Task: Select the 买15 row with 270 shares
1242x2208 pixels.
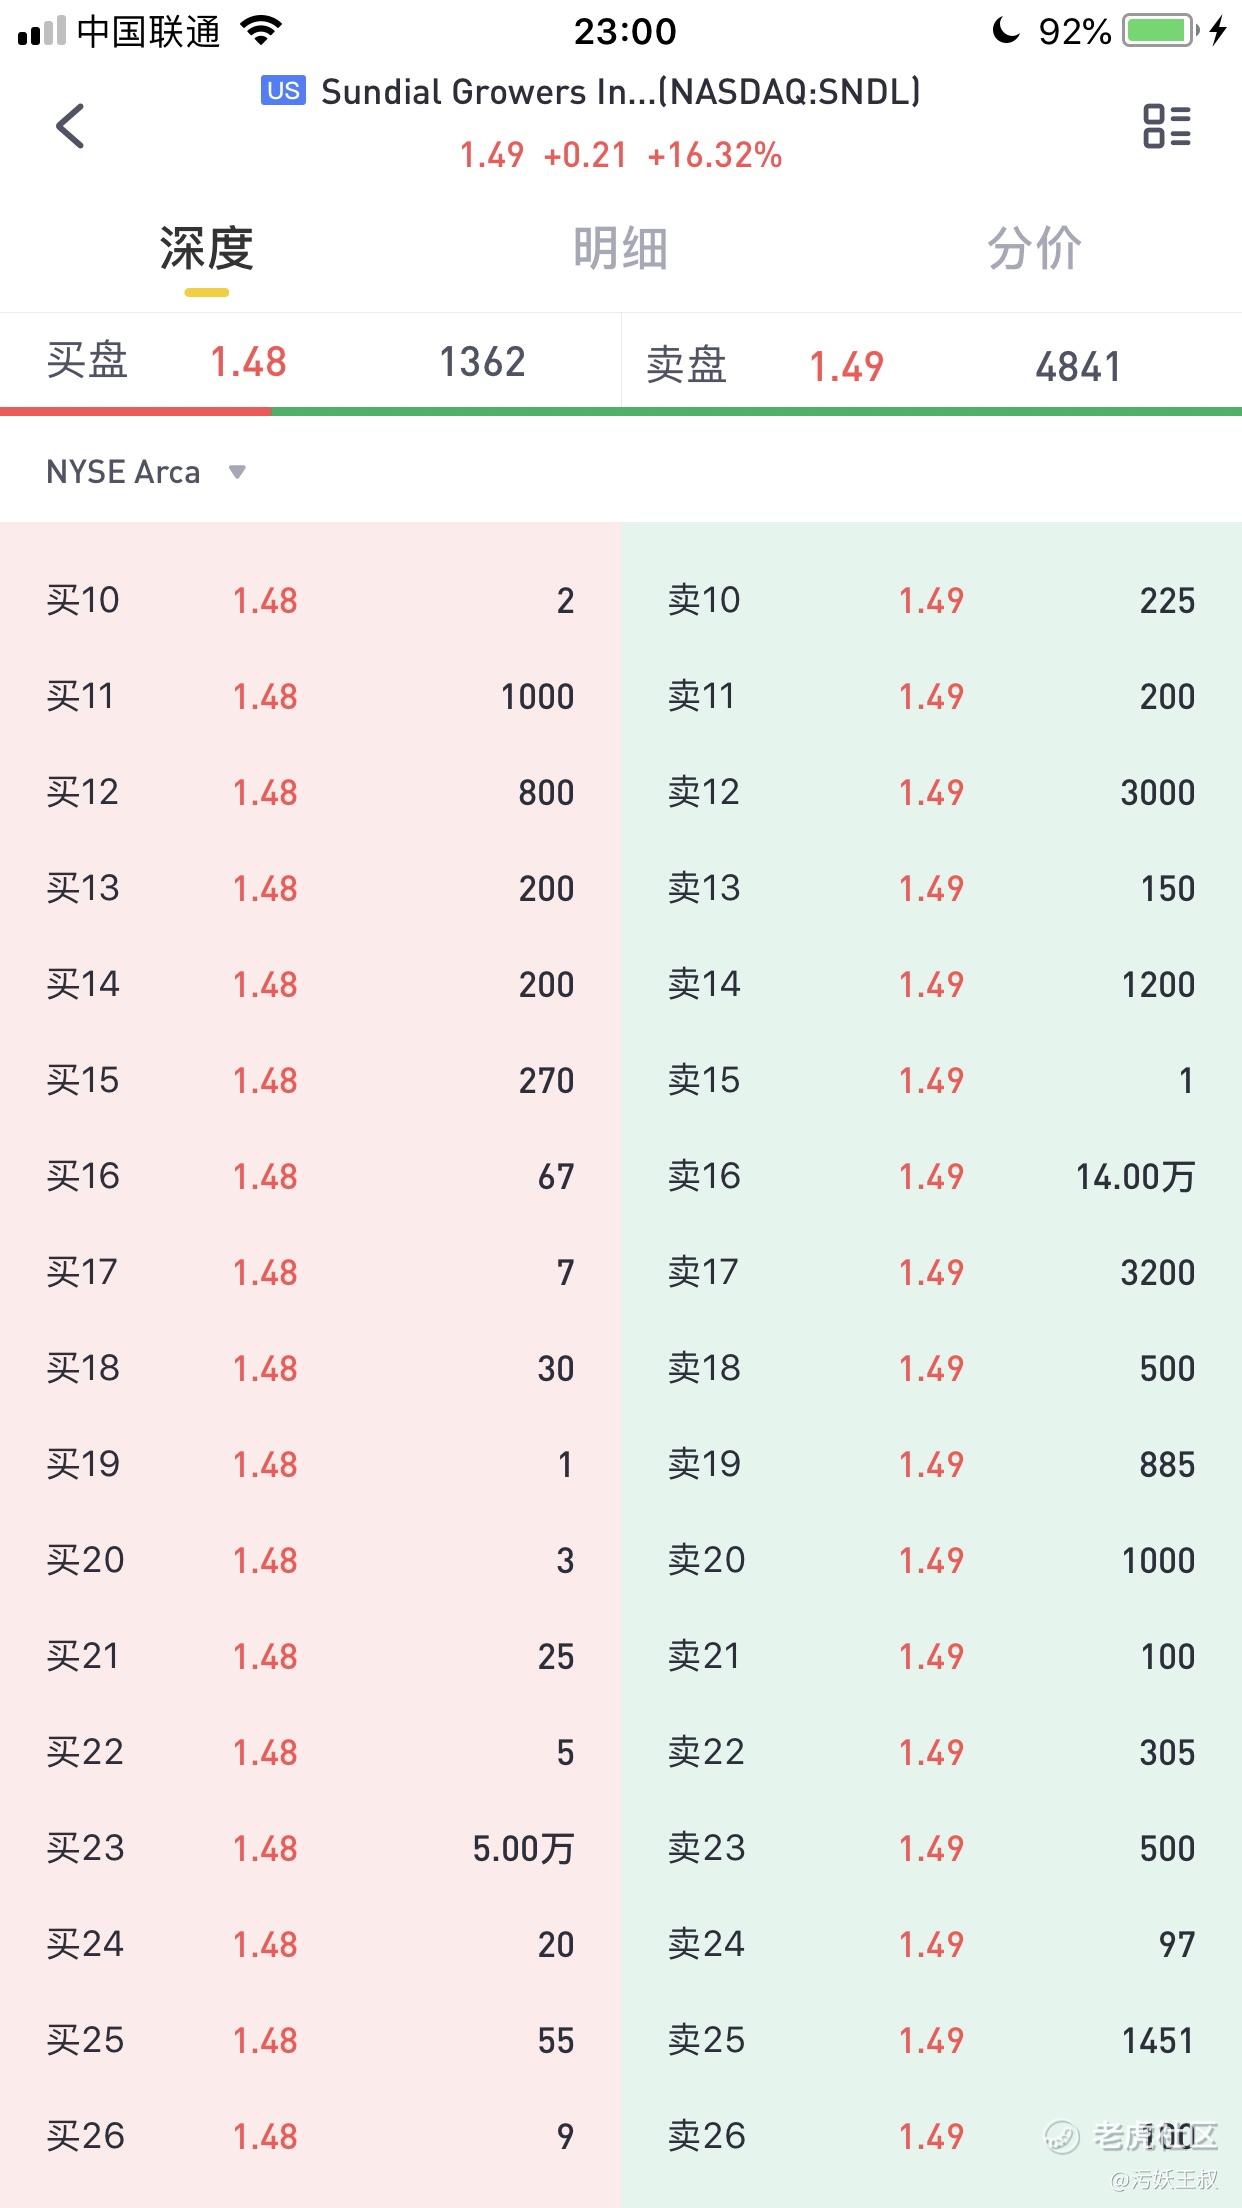Action: pos(310,1080)
